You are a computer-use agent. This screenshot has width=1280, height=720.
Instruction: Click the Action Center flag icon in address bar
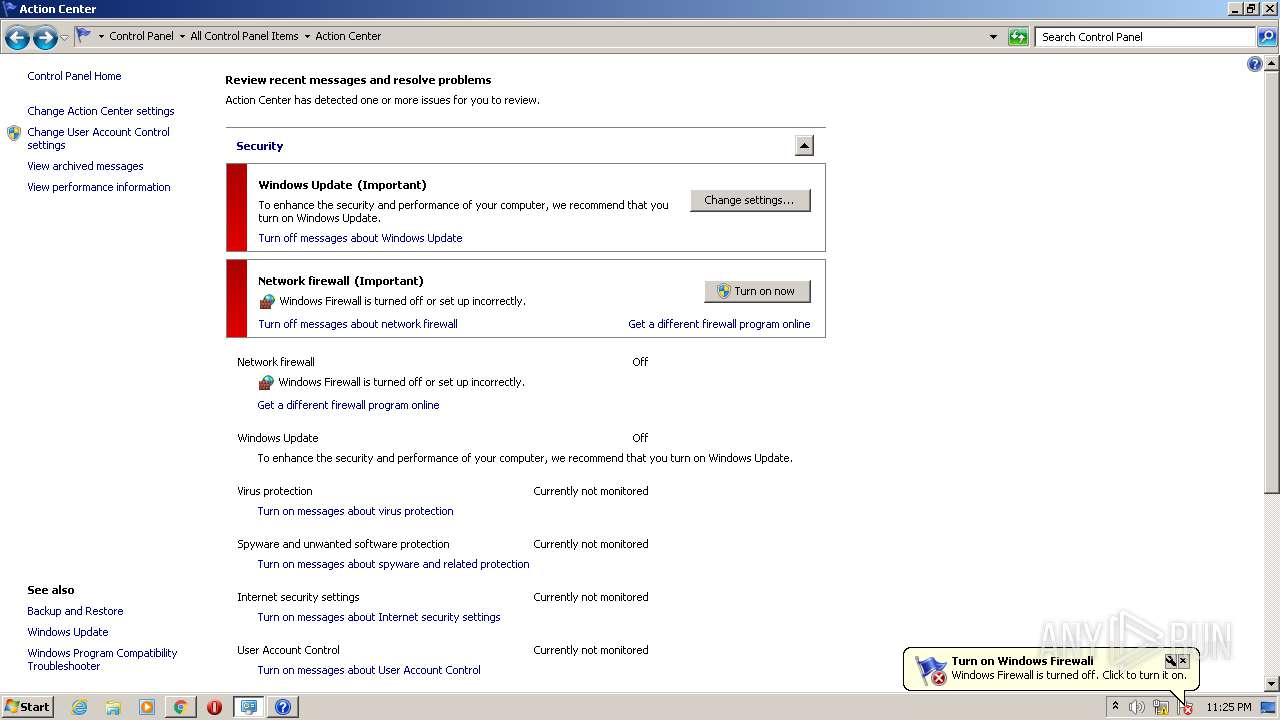(84, 36)
